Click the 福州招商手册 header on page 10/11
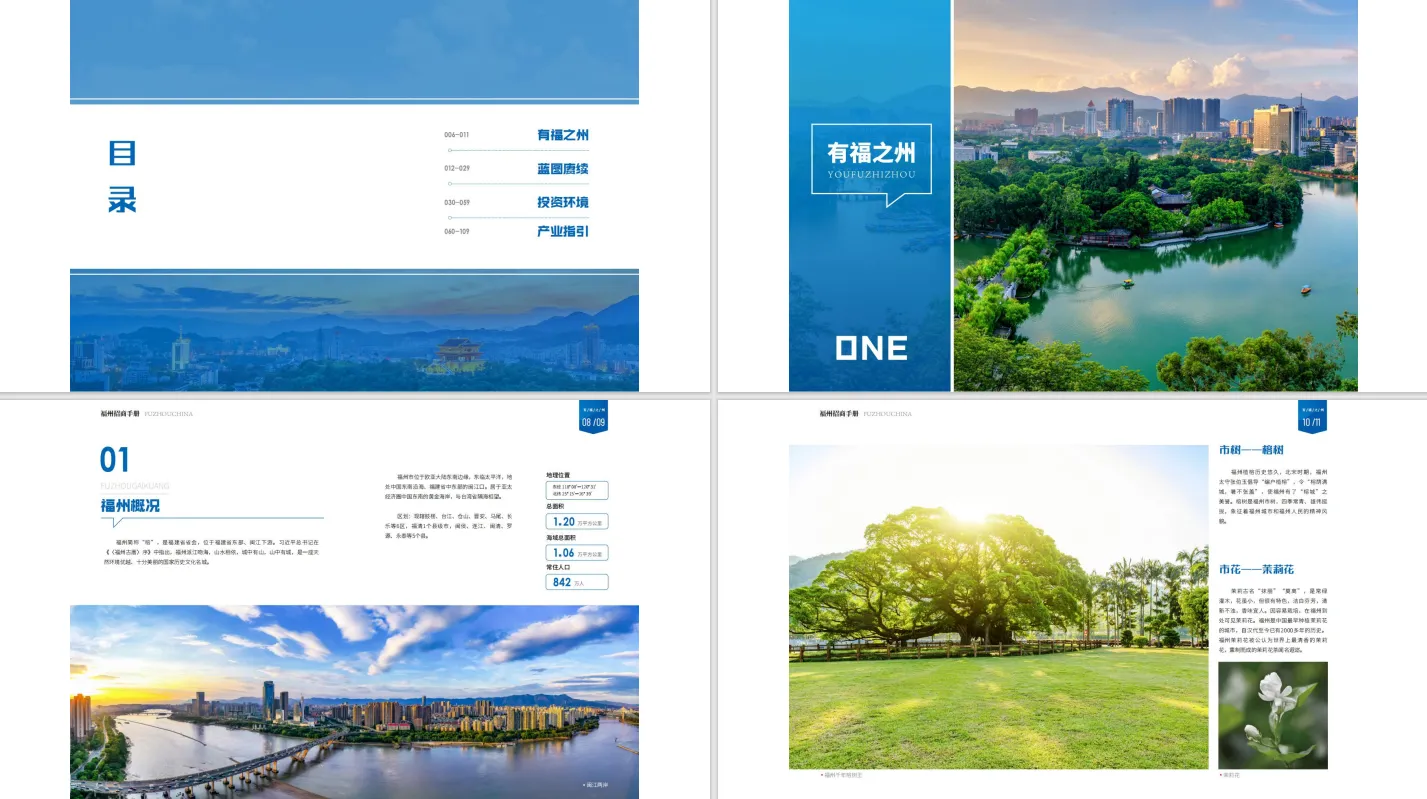The width and height of the screenshot is (1427, 799). (x=839, y=413)
